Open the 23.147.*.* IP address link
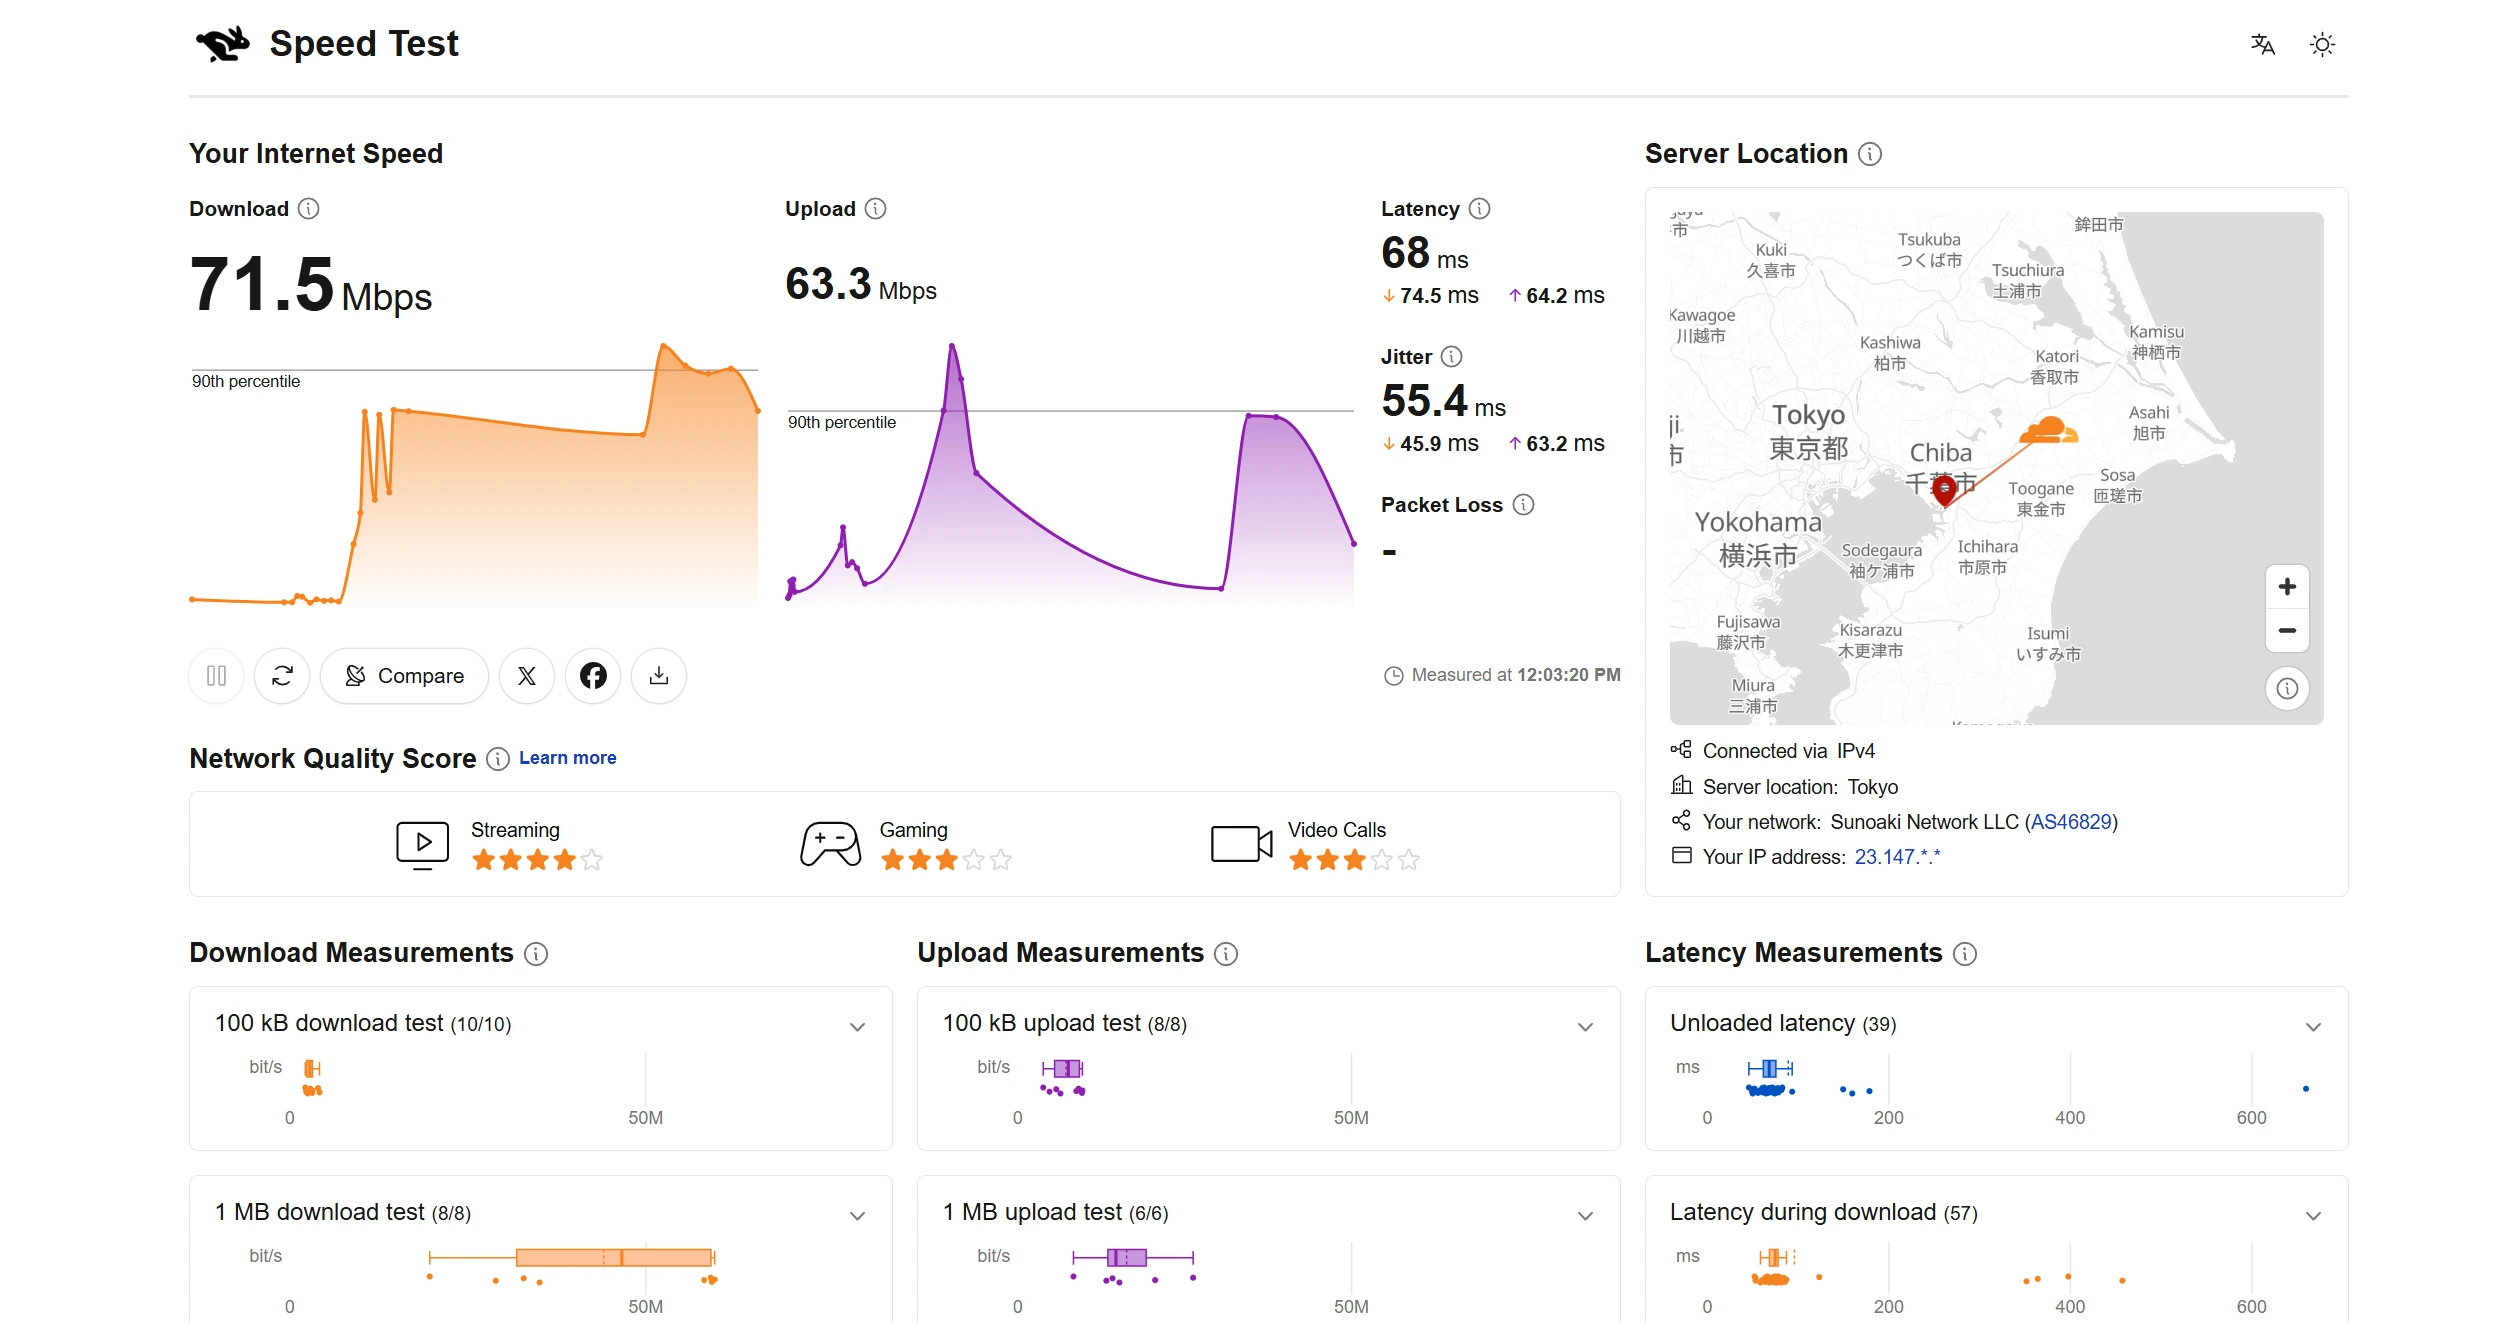This screenshot has height=1323, width=2519. [1897, 857]
